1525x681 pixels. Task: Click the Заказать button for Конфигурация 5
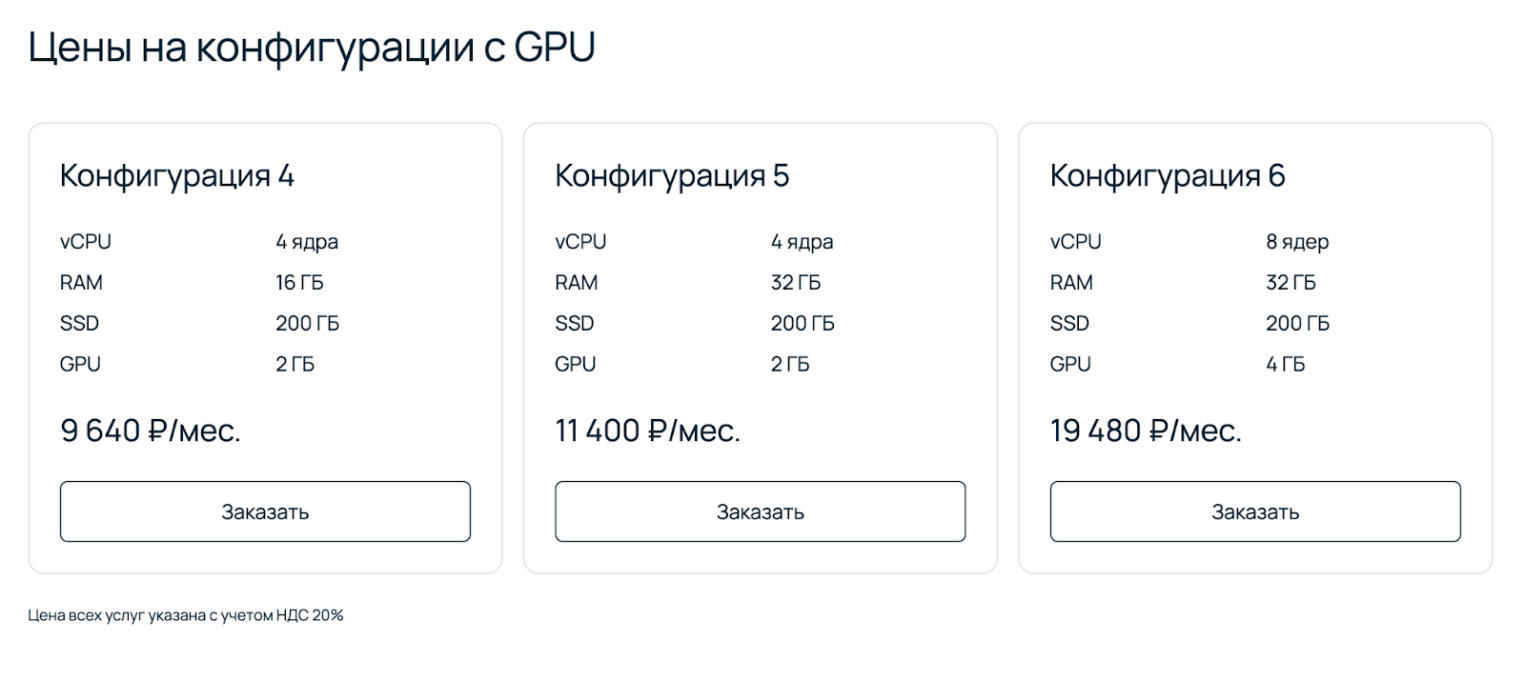[x=760, y=511]
